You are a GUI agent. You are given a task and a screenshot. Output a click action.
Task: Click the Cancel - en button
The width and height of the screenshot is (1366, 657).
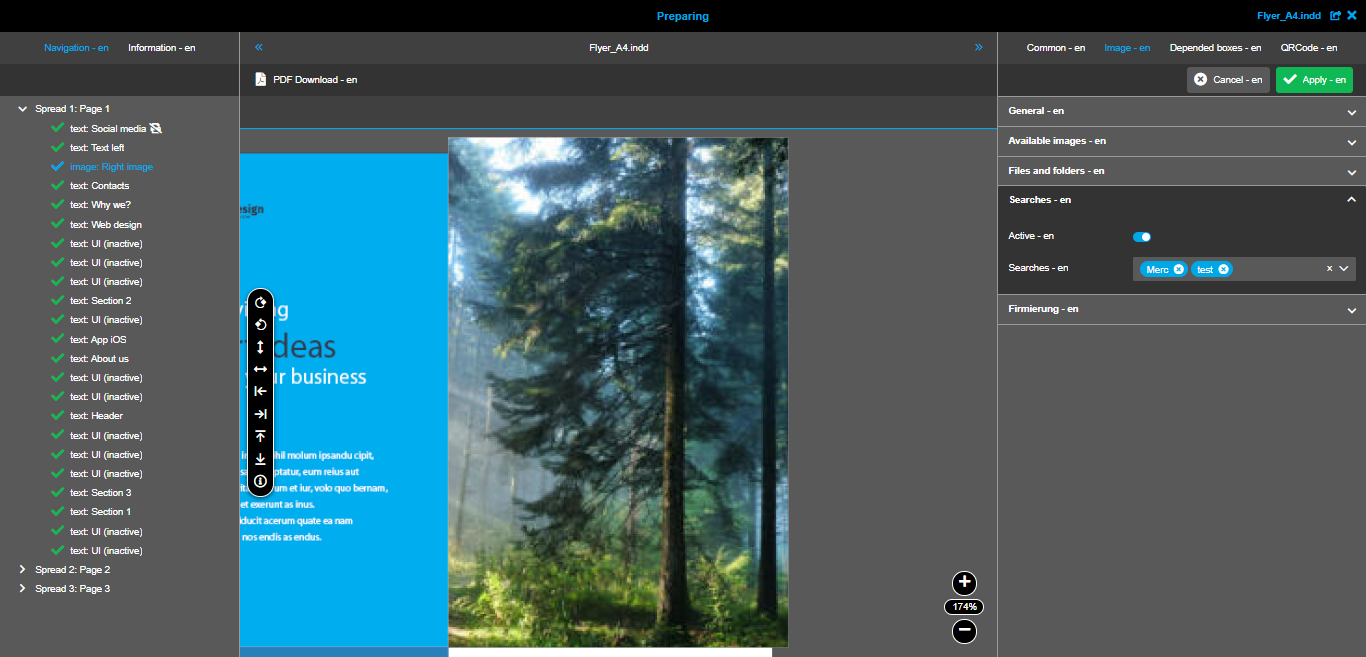tap(1228, 80)
